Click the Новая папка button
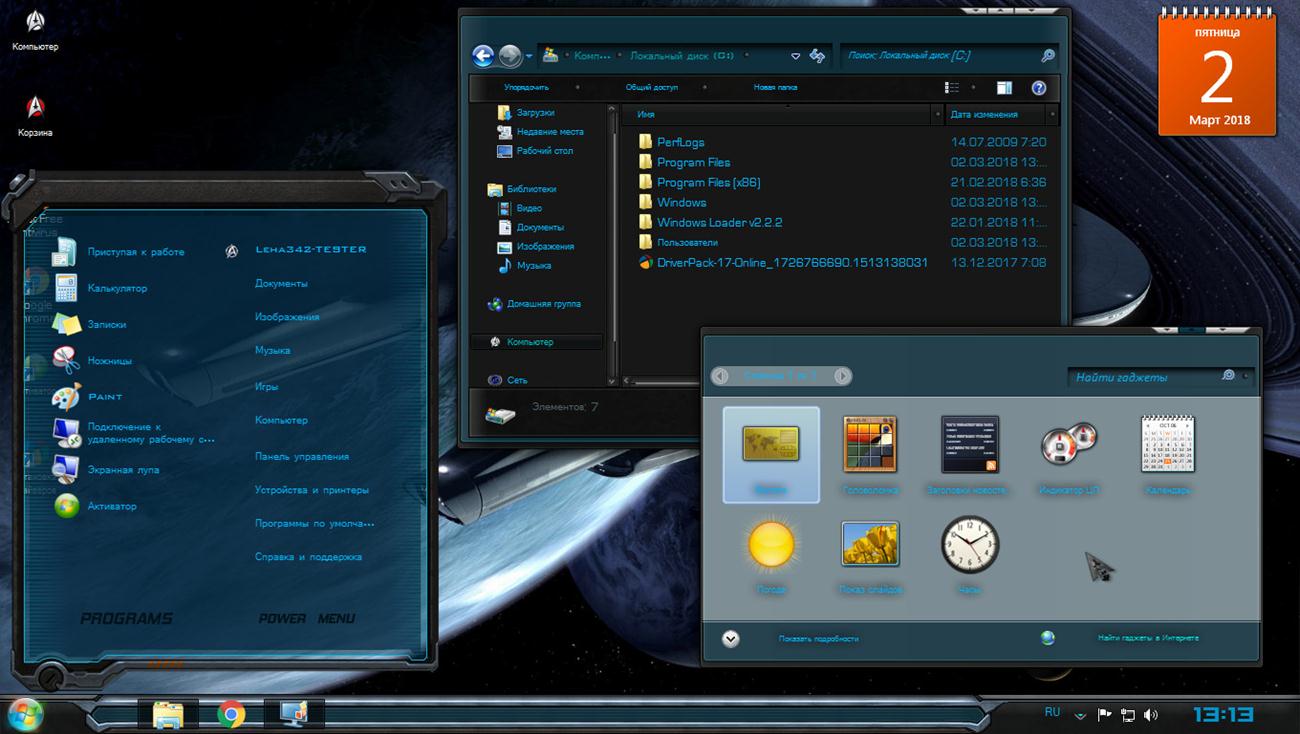This screenshot has height=734, width=1300. (775, 88)
